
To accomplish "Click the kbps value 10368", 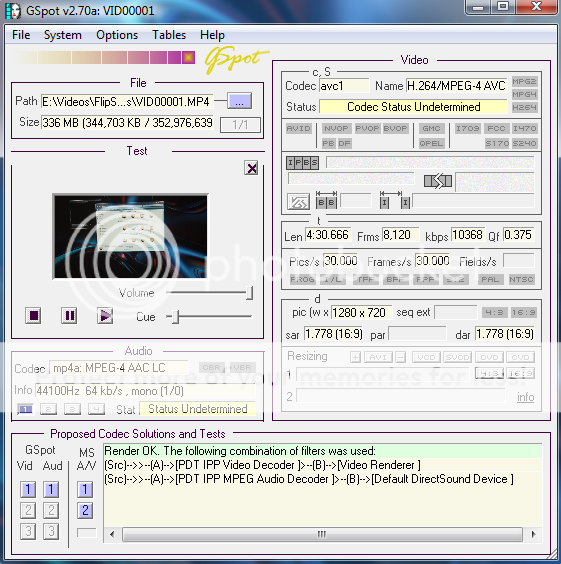I will click(467, 235).
